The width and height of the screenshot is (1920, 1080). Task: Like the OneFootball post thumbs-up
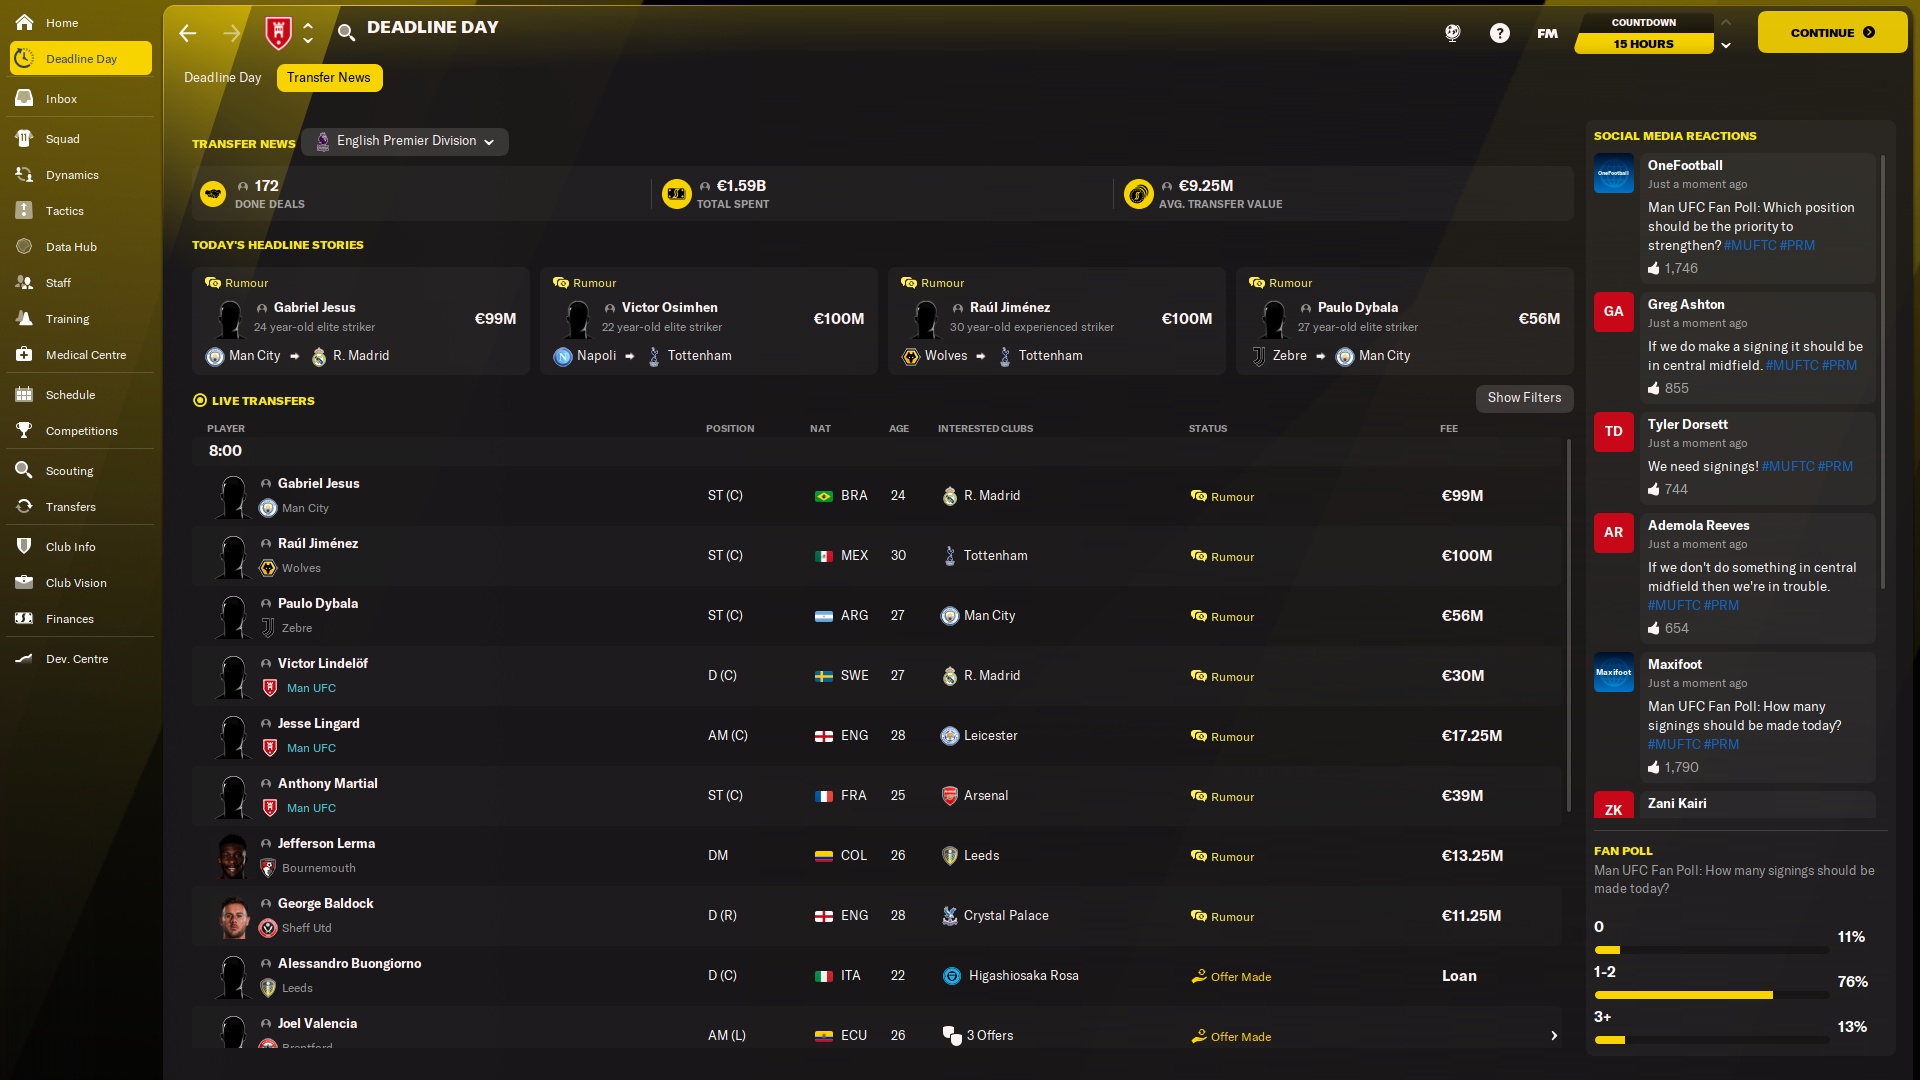(1654, 269)
